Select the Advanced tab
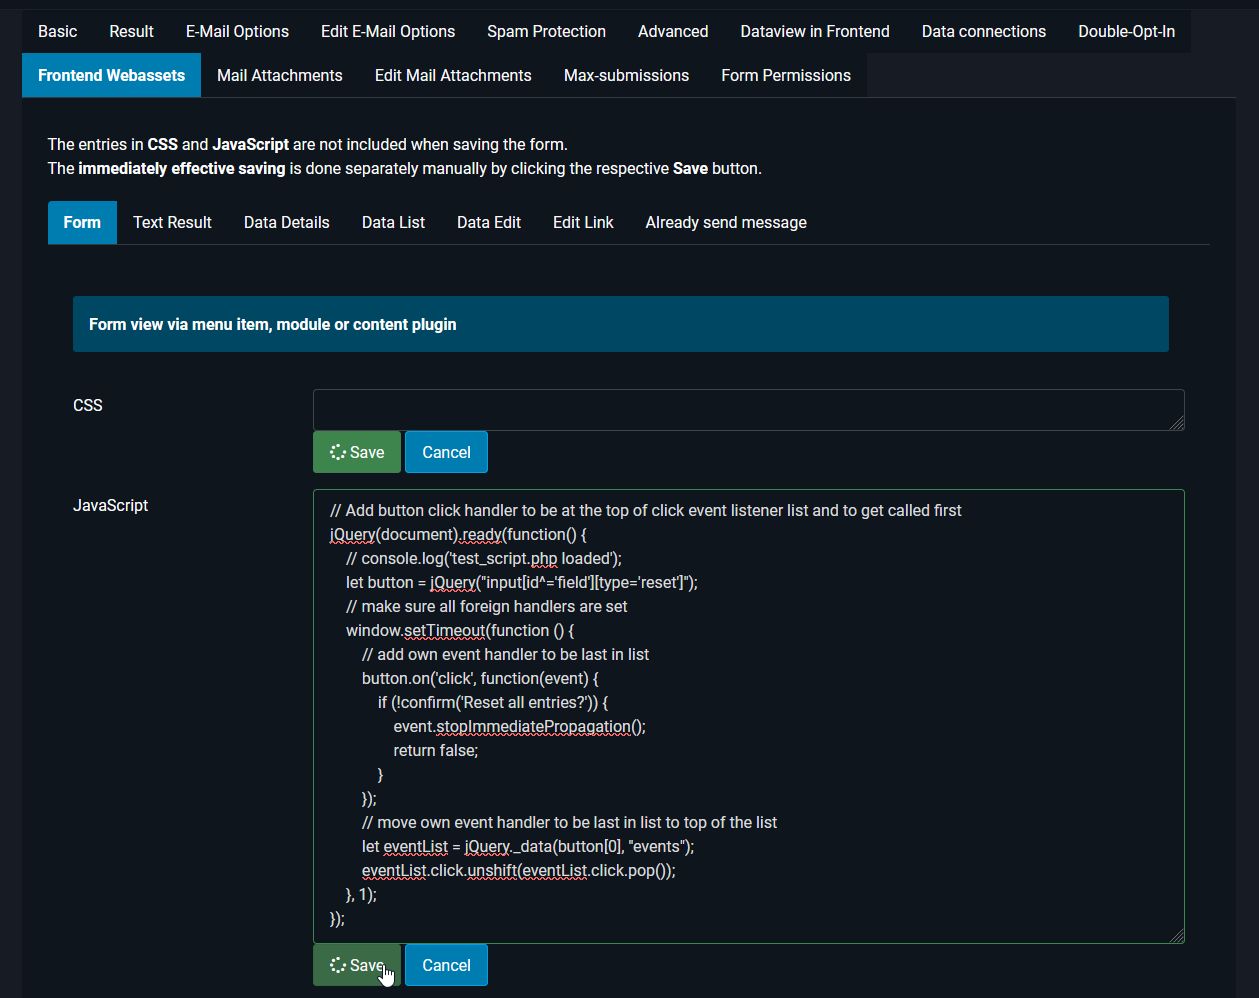1259x998 pixels. (673, 31)
